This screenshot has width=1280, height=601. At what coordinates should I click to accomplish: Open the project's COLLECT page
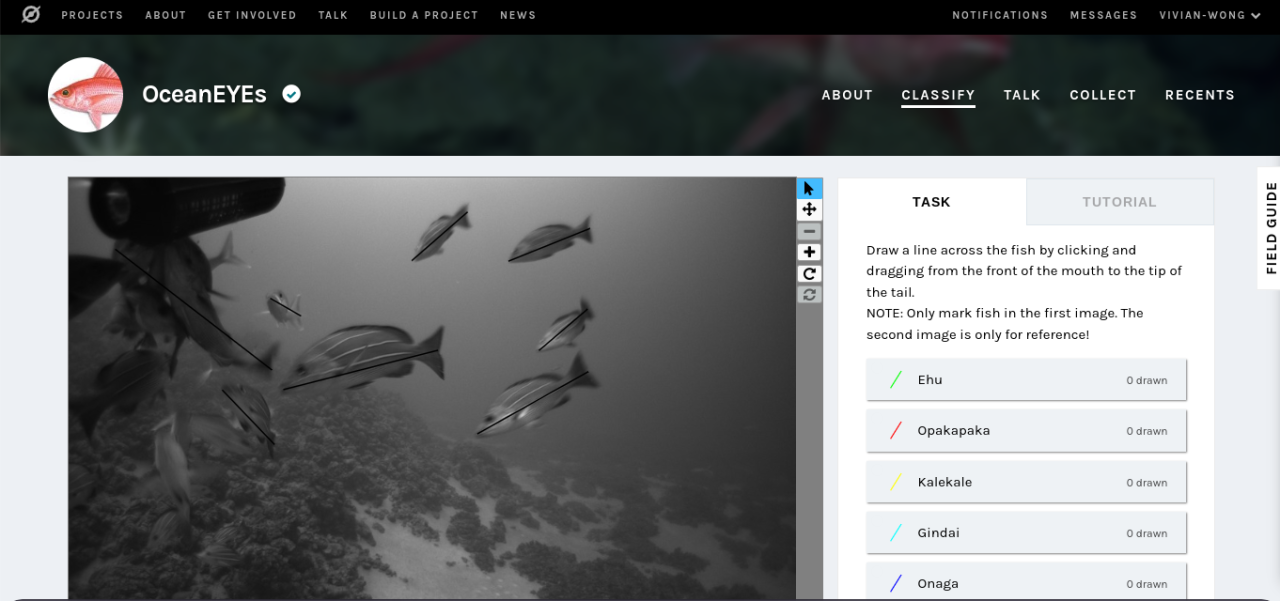coord(1103,95)
